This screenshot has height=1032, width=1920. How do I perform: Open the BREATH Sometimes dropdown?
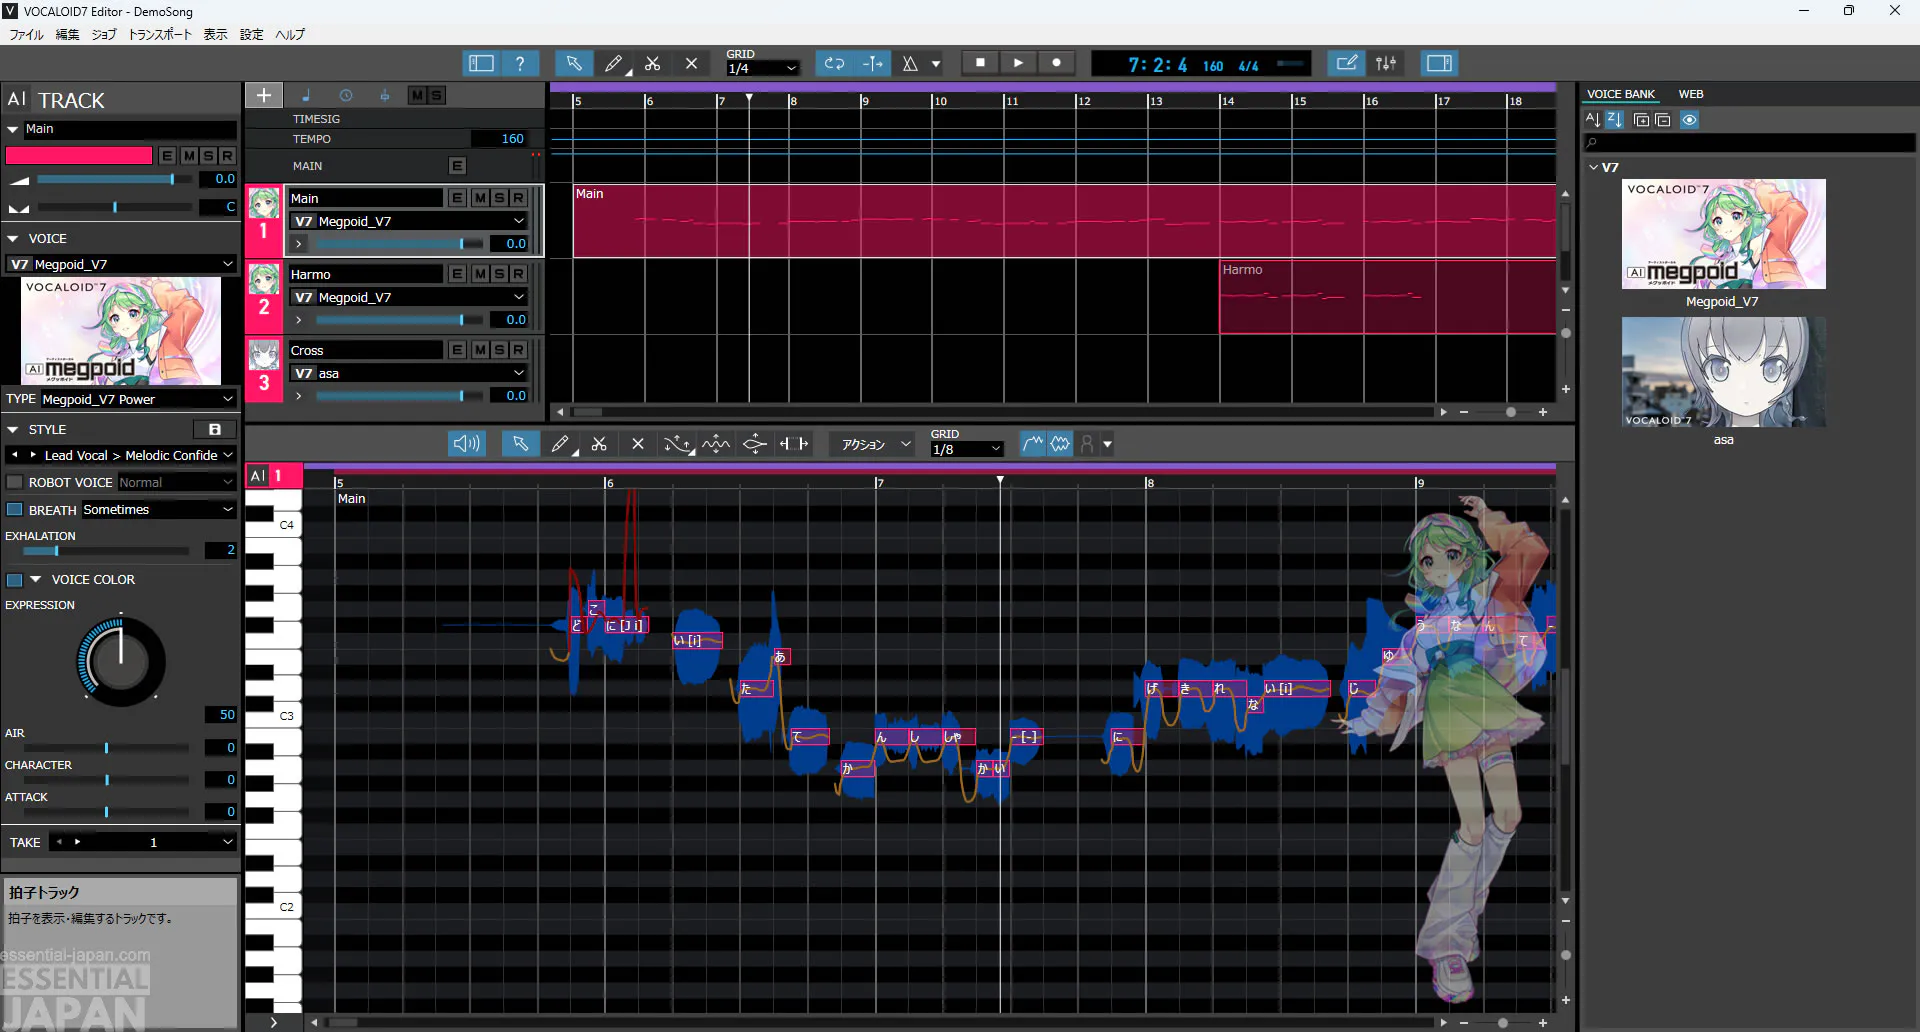(x=158, y=510)
